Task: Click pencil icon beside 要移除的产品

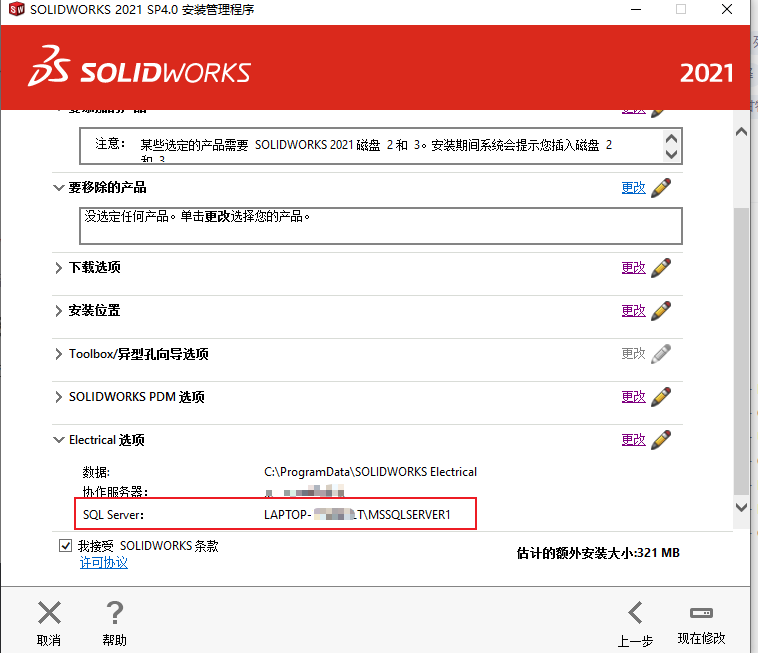Action: pyautogui.click(x=661, y=188)
